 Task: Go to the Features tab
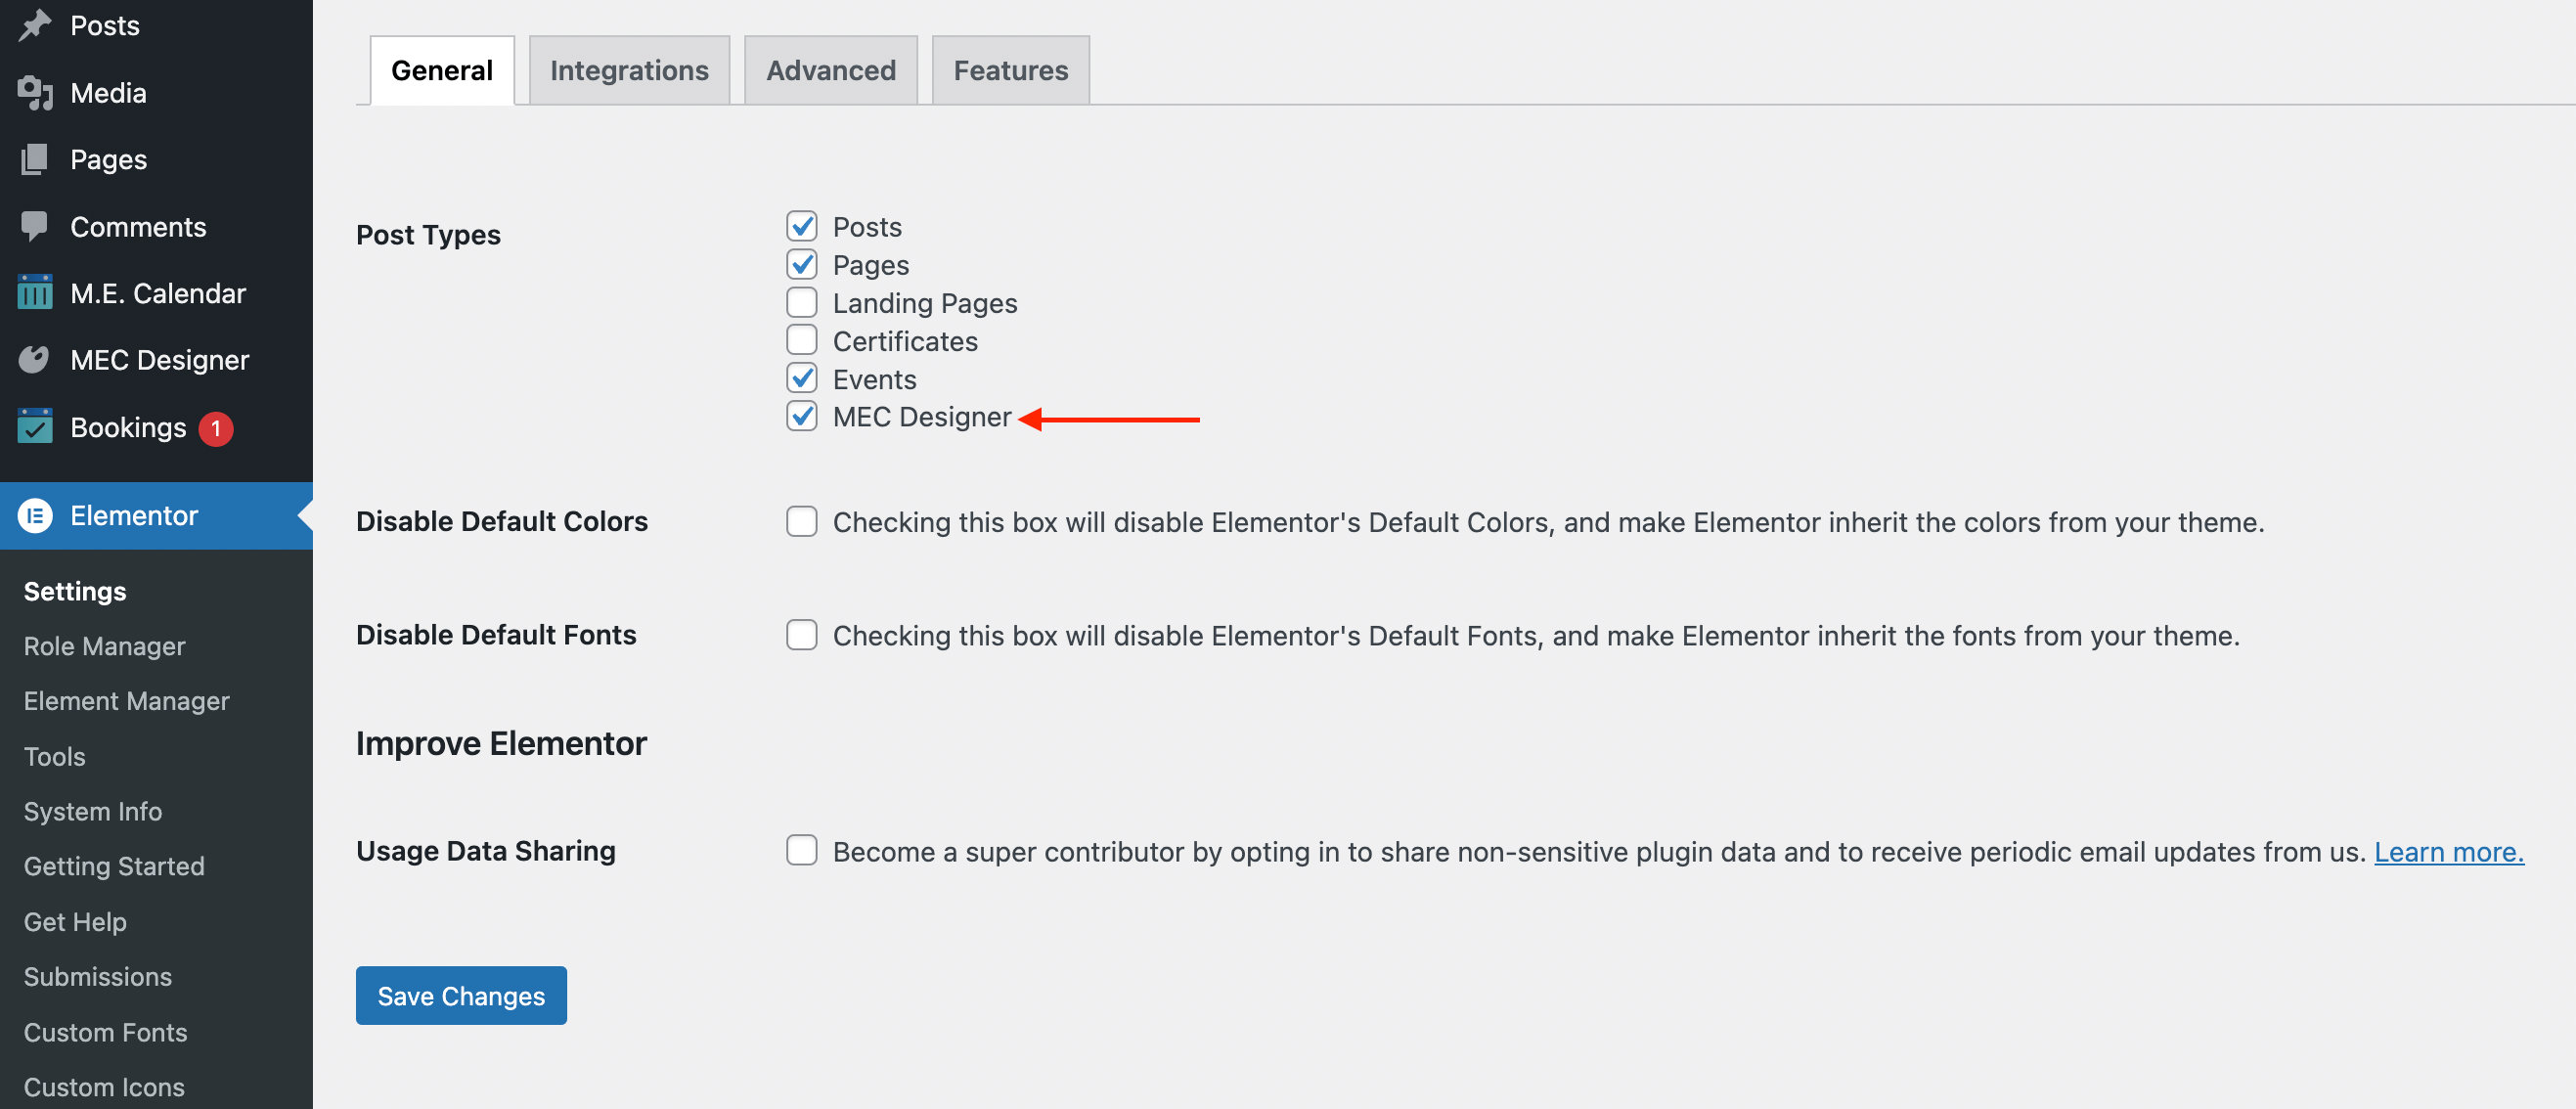click(x=1010, y=70)
